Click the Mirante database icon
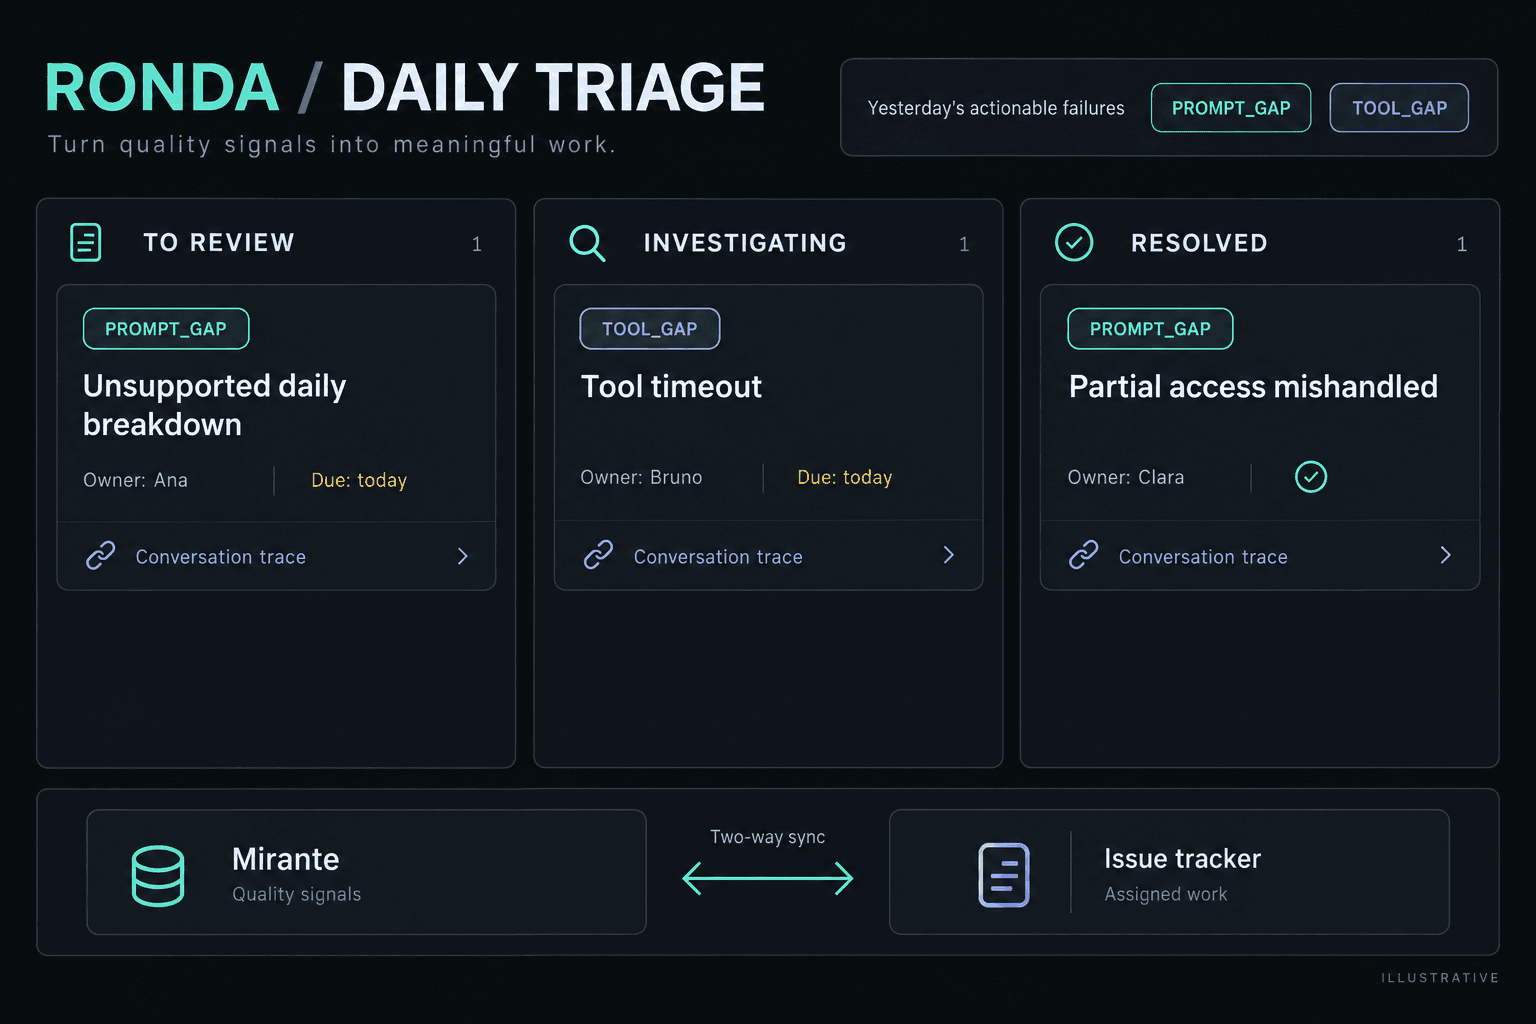Image resolution: width=1536 pixels, height=1024 pixels. (x=158, y=876)
